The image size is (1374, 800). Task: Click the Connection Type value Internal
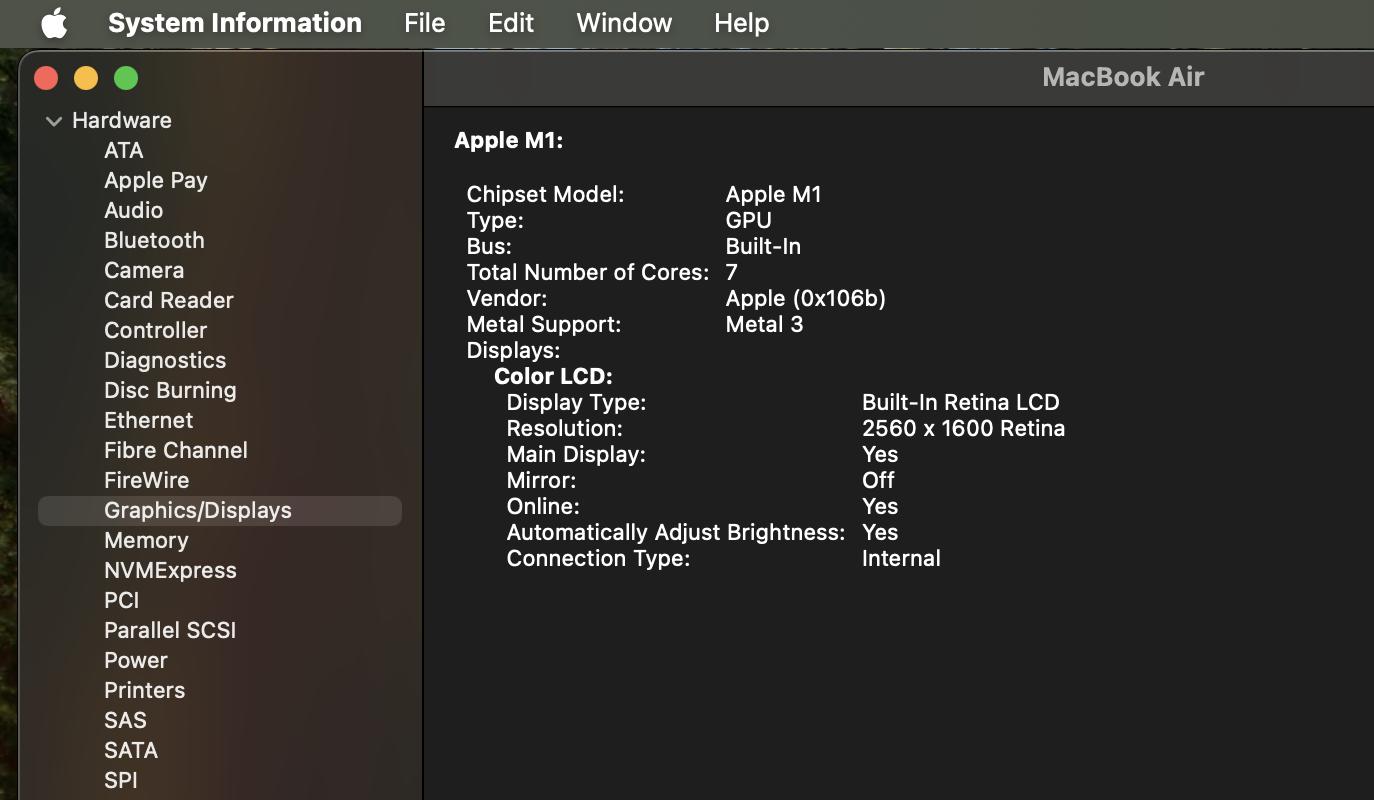(x=901, y=558)
